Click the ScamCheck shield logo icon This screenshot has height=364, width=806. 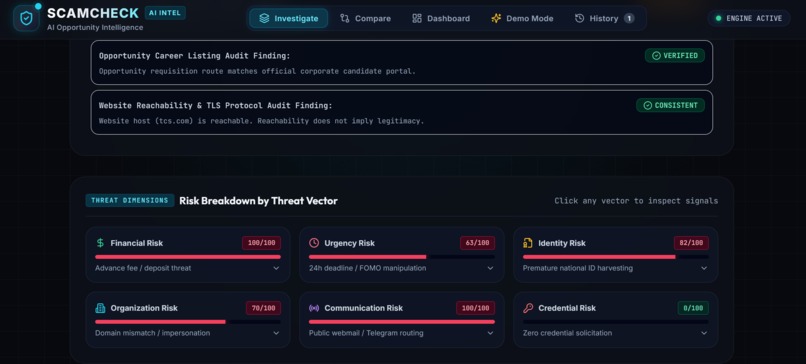26,19
